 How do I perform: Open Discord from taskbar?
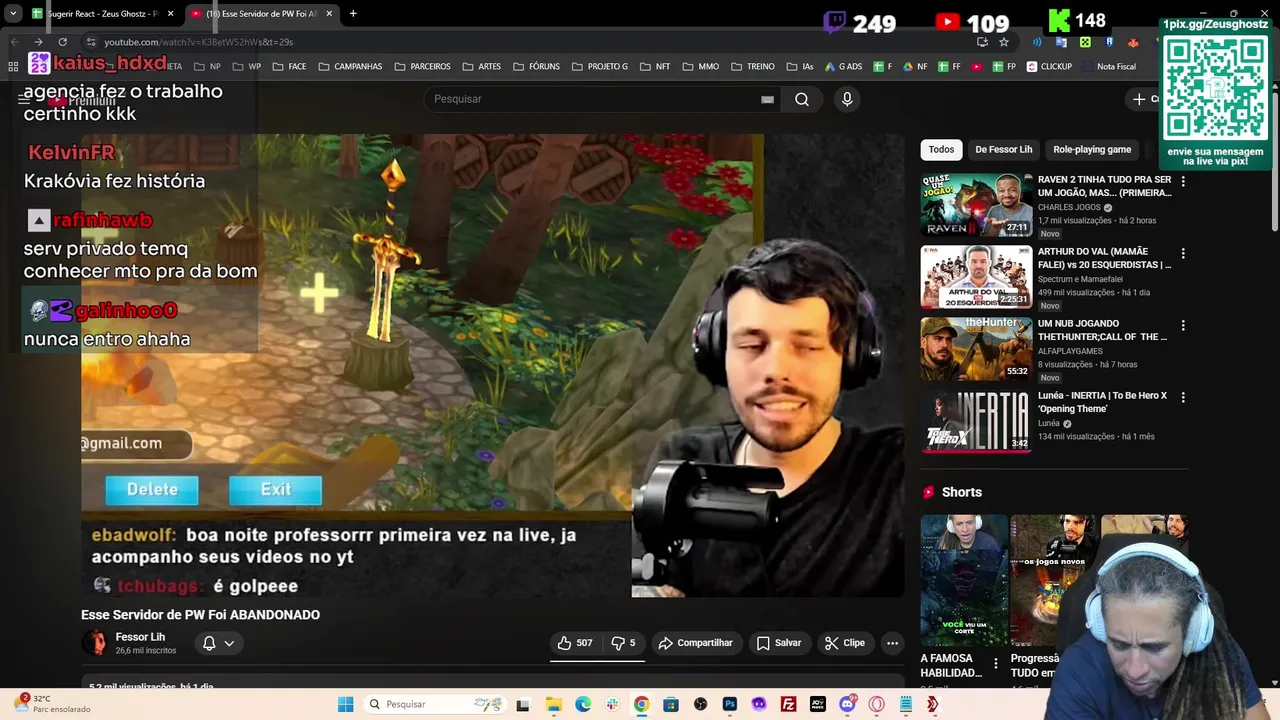coord(847,704)
